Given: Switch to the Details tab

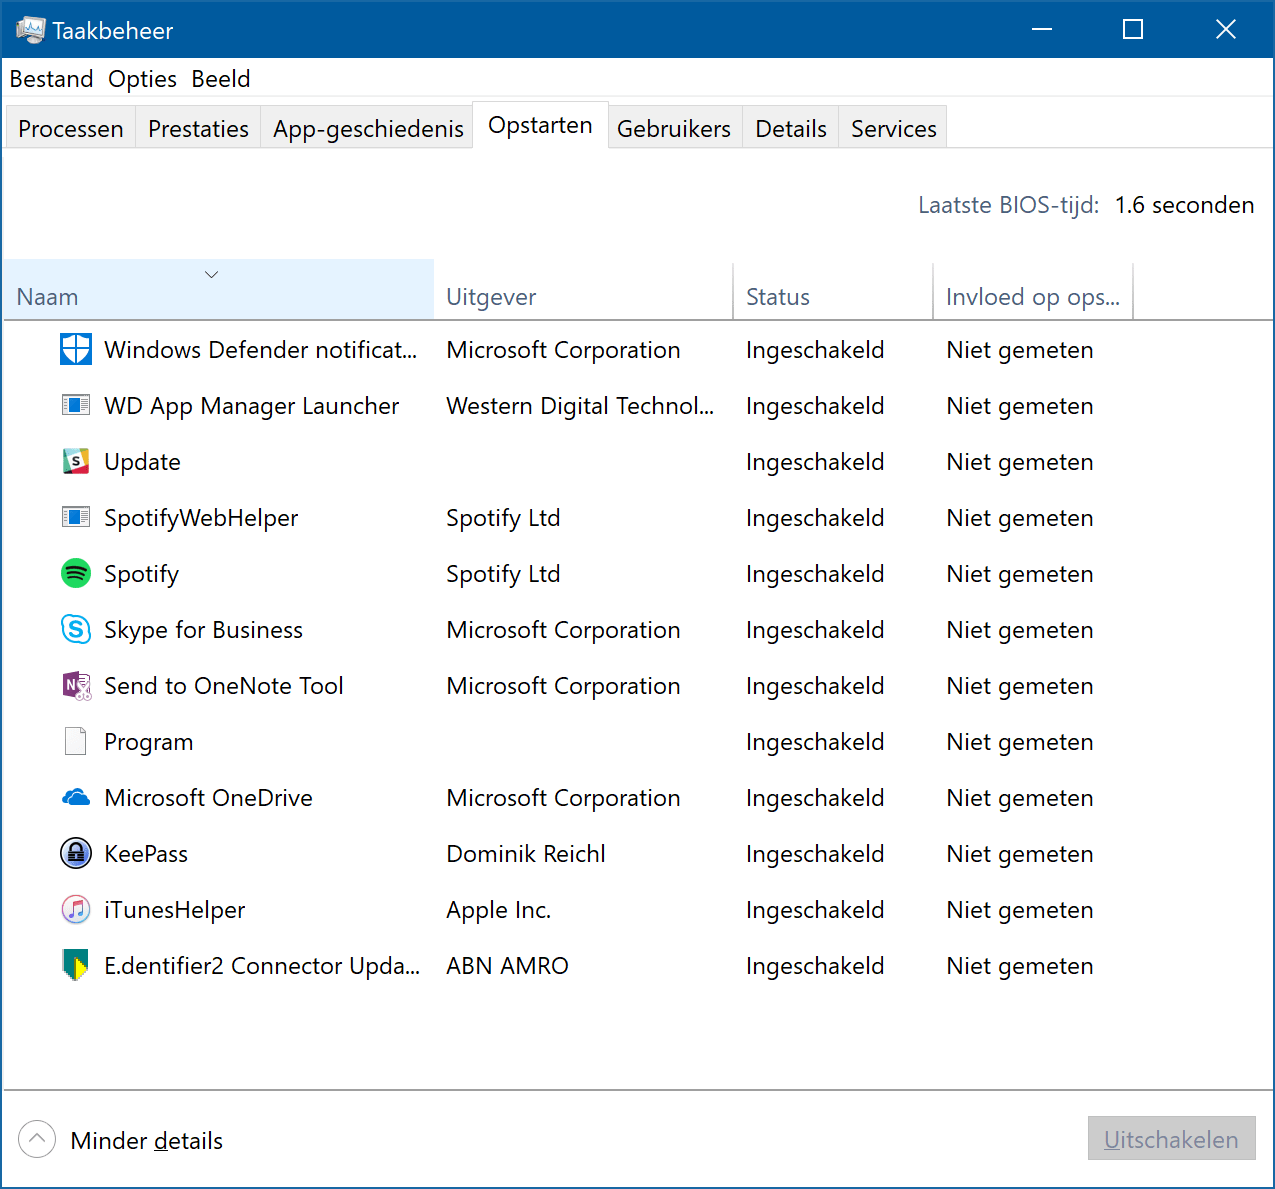Looking at the screenshot, I should tap(791, 128).
